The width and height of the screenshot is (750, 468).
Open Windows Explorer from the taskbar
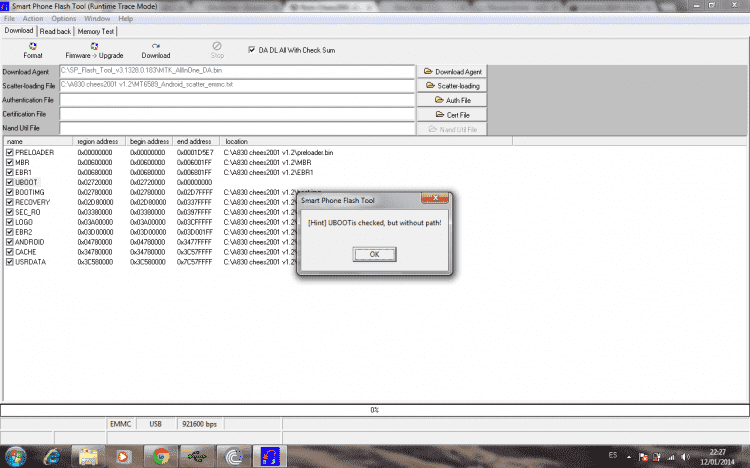click(x=88, y=457)
